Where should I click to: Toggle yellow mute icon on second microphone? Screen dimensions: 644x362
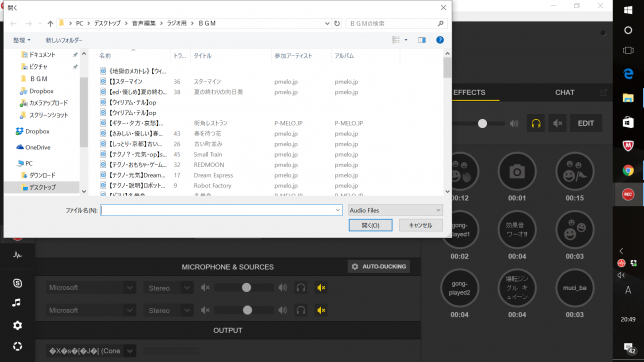tap(321, 310)
